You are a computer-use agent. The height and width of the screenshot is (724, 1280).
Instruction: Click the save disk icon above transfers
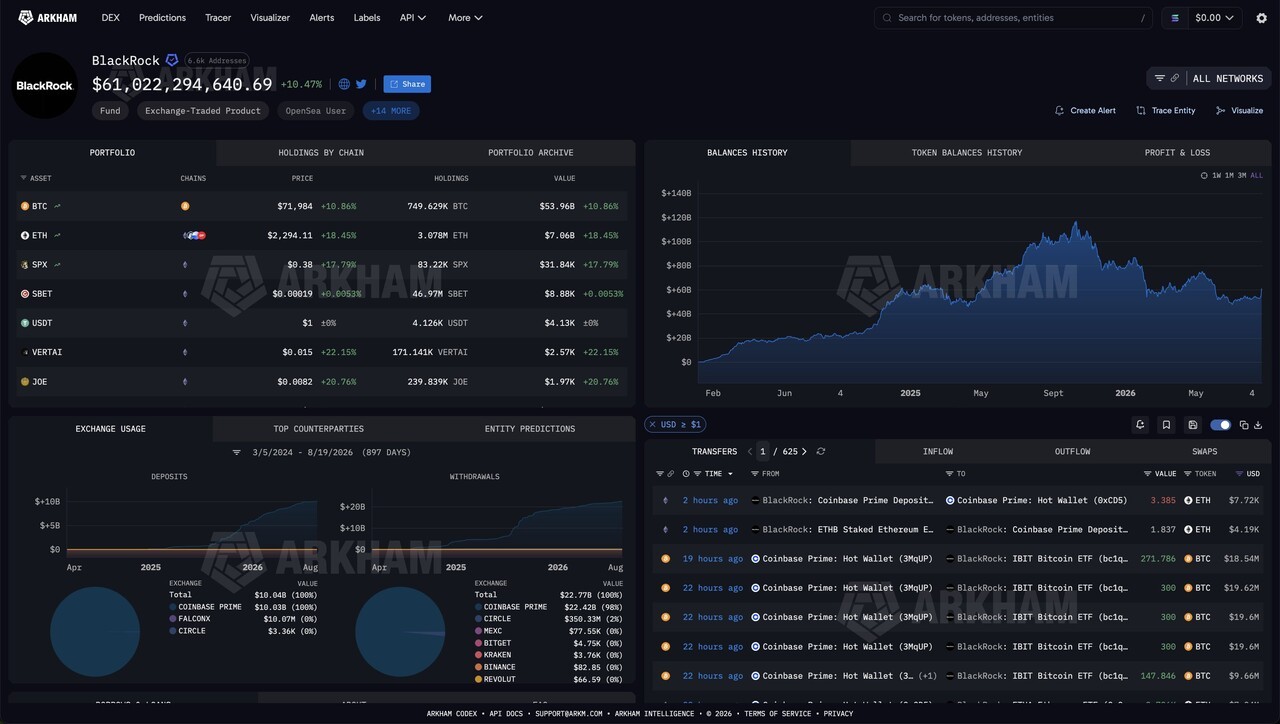(x=1193, y=425)
